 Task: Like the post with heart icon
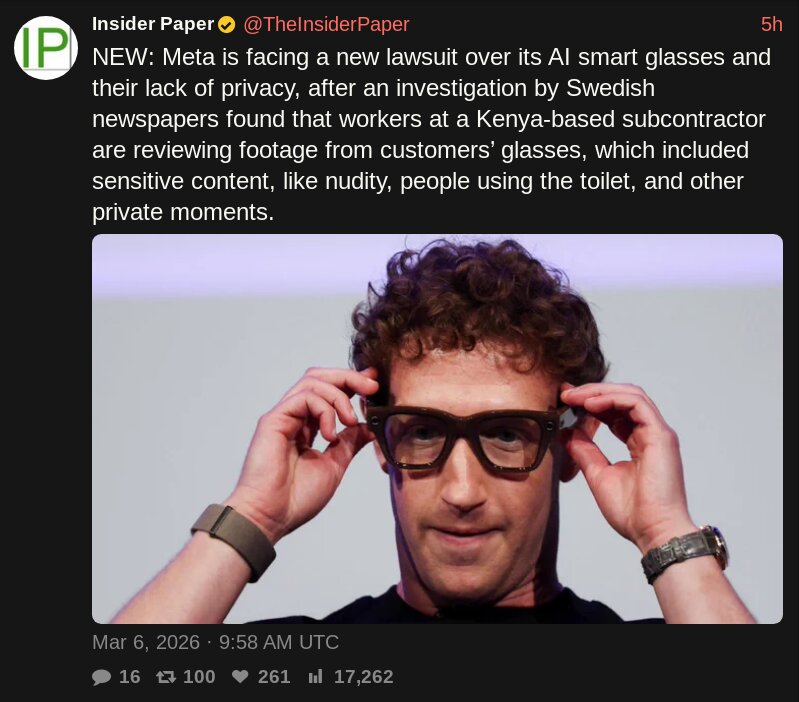click(240, 677)
